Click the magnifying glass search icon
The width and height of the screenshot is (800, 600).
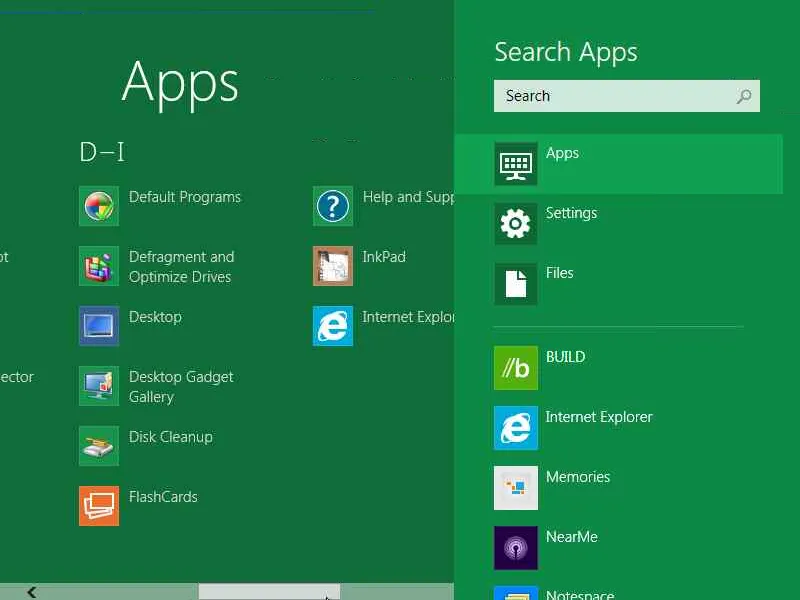pyautogui.click(x=744, y=96)
